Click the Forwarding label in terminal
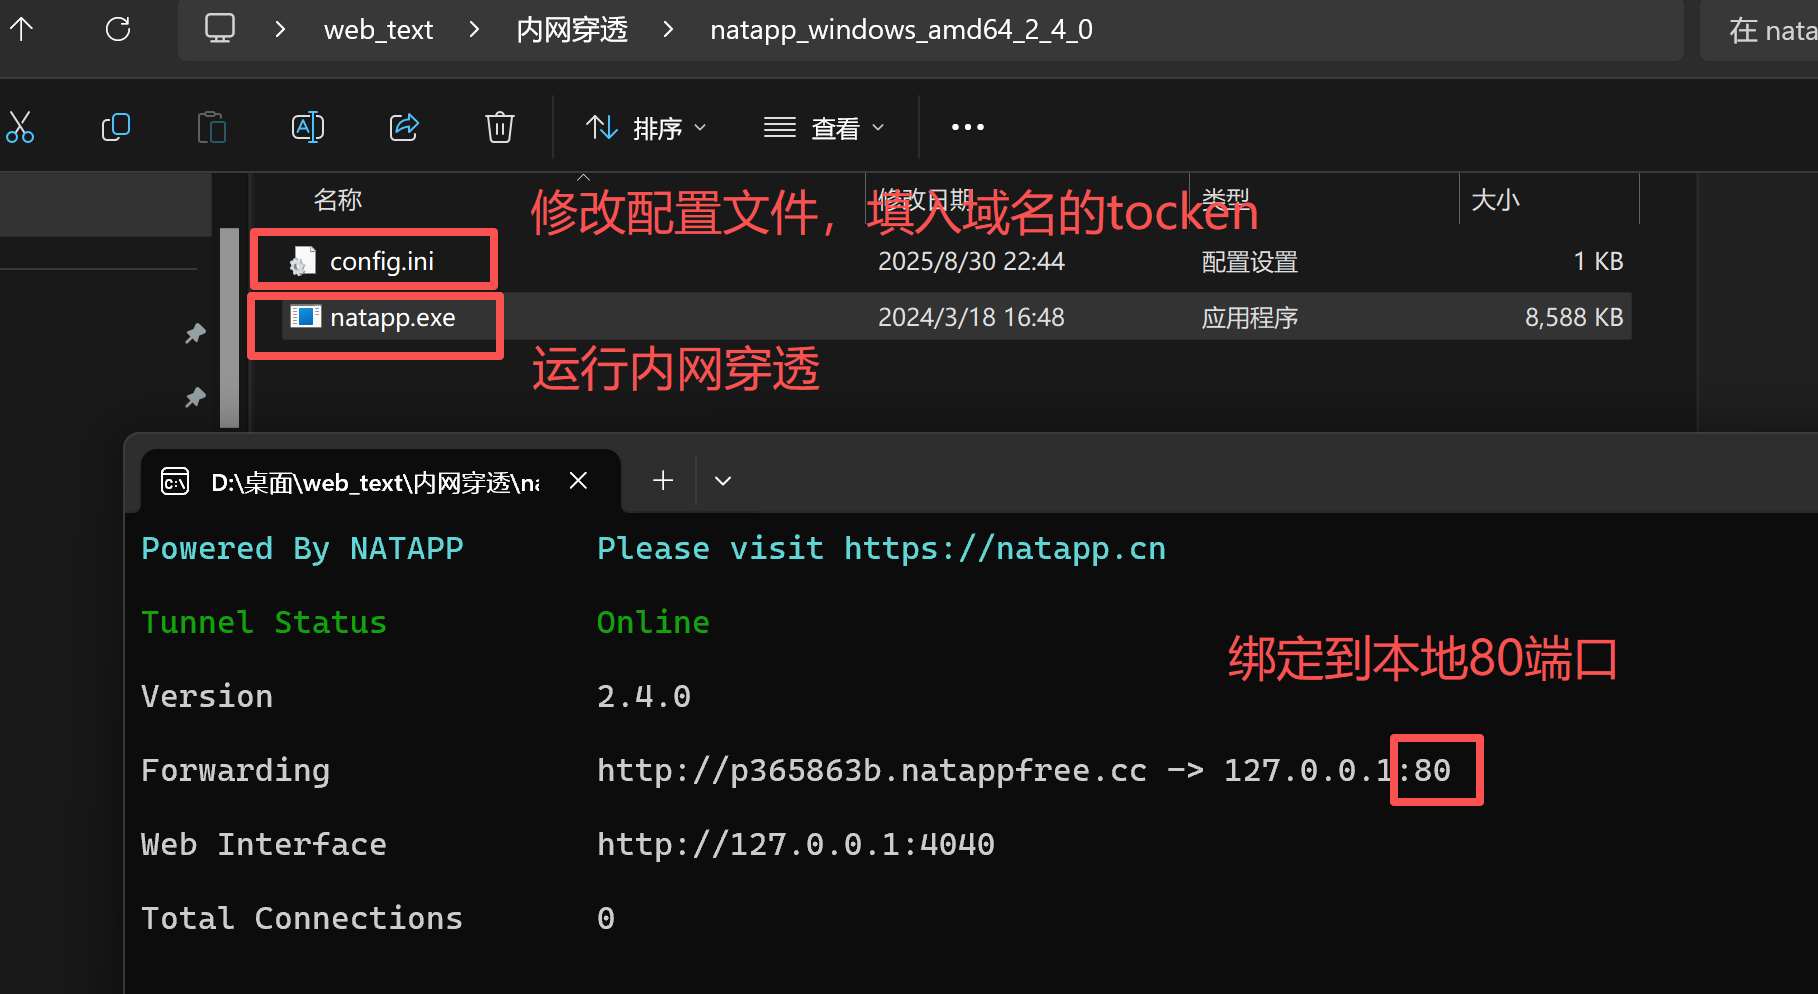1818x994 pixels. pos(235,771)
